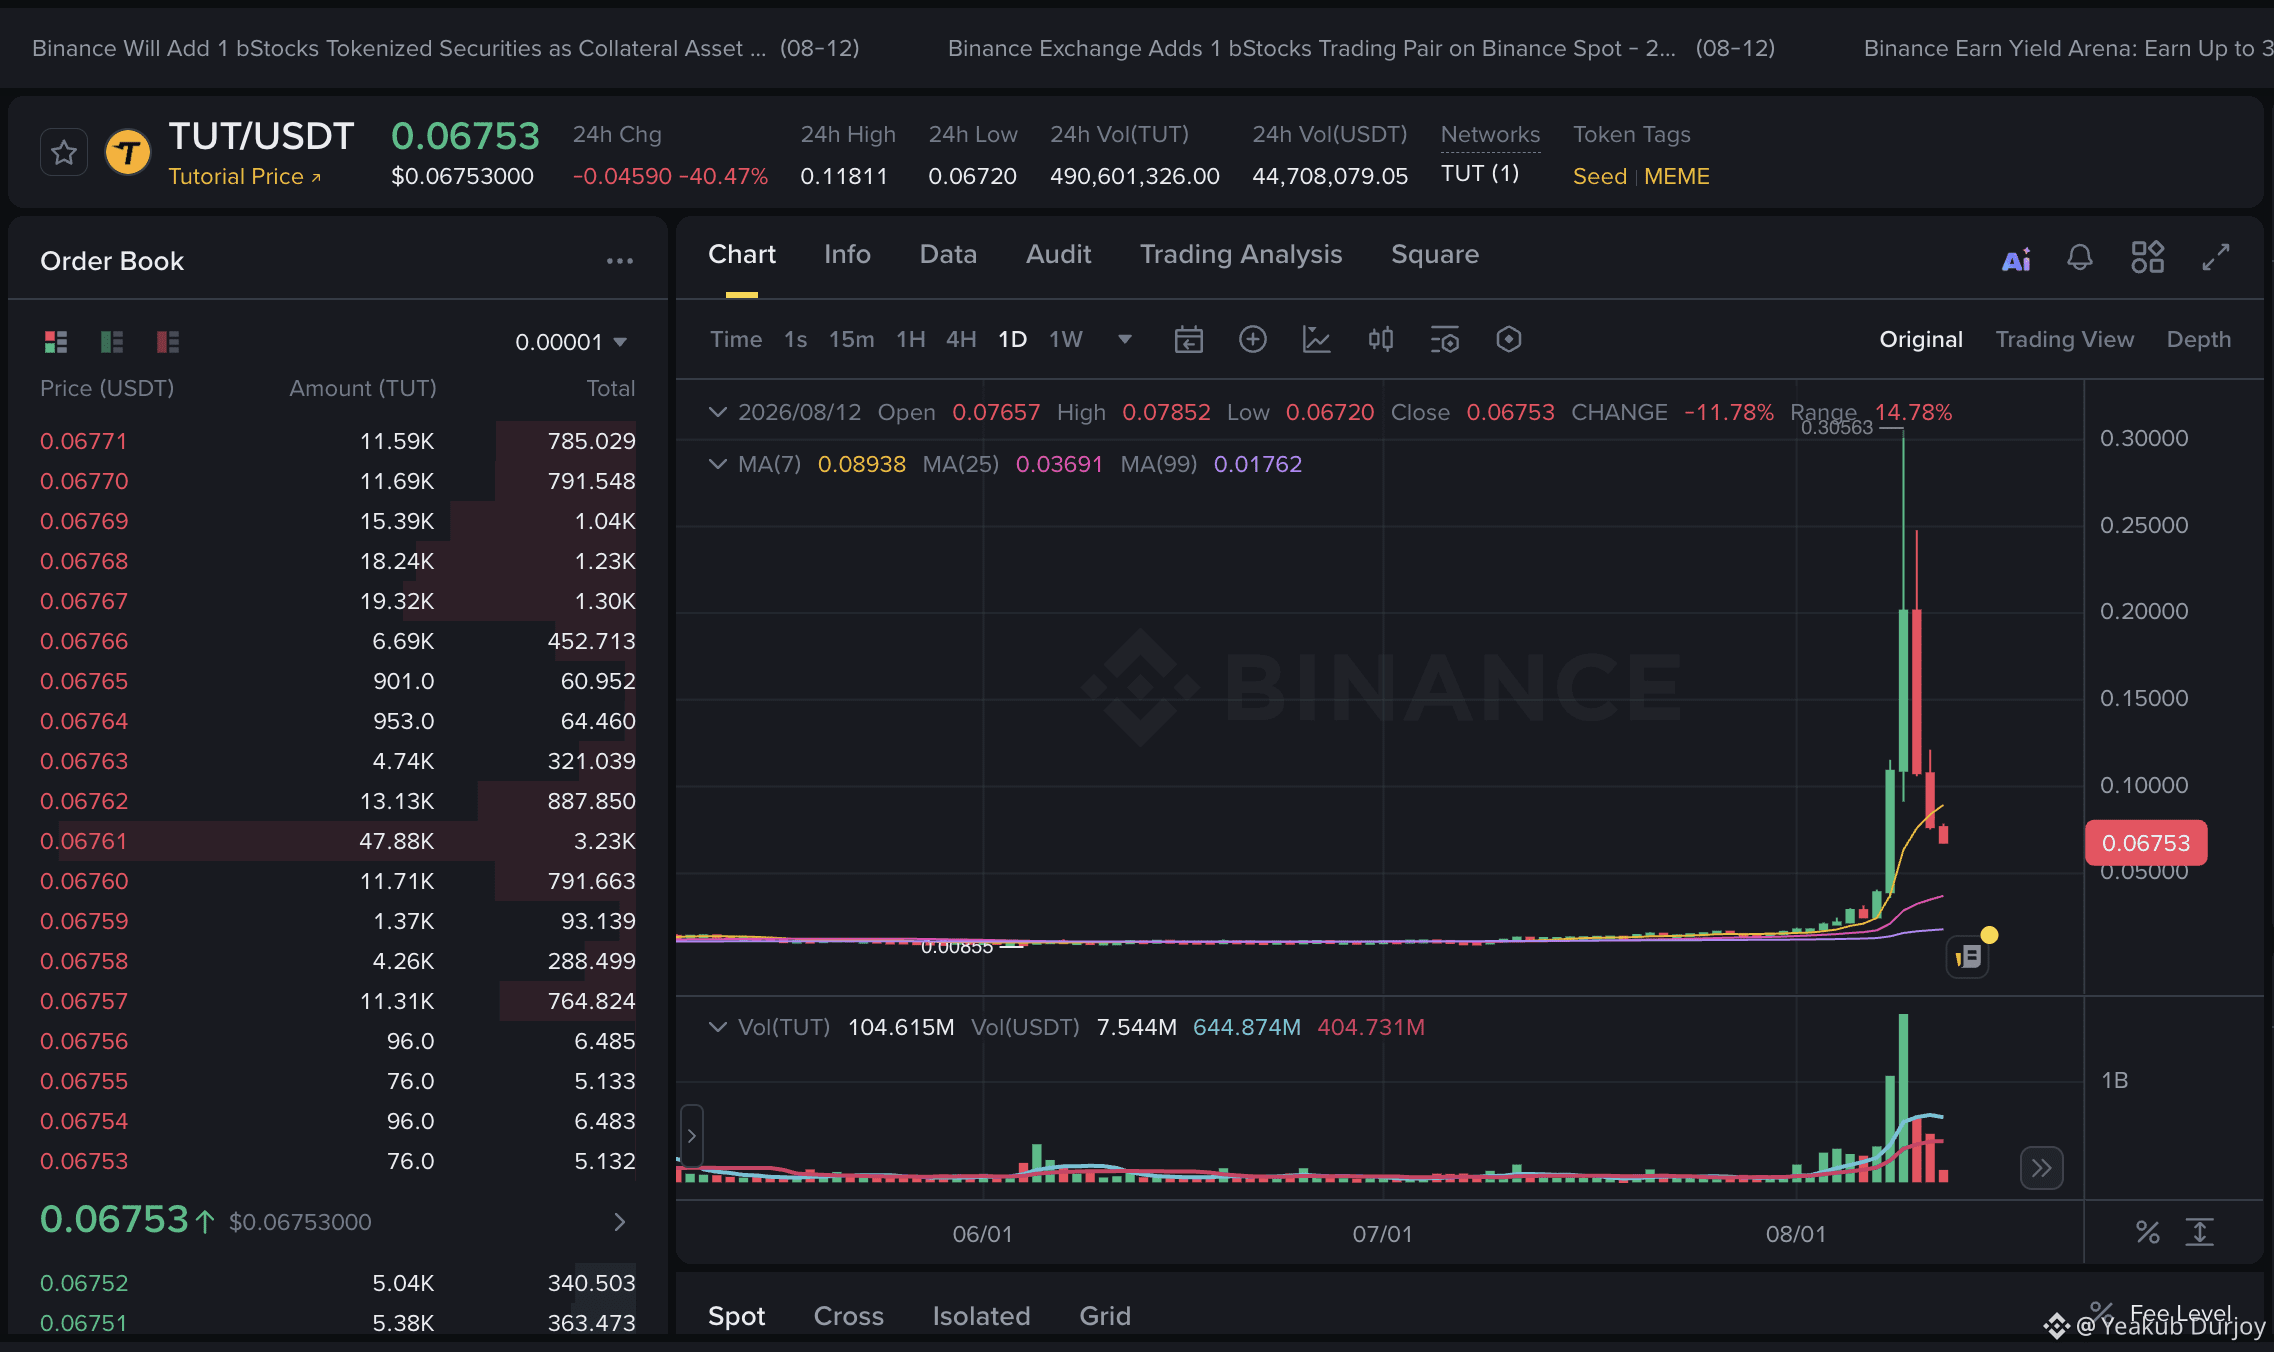Open Binance Earn Yield Arena announcement
This screenshot has height=1352, width=2274.
click(x=2069, y=48)
